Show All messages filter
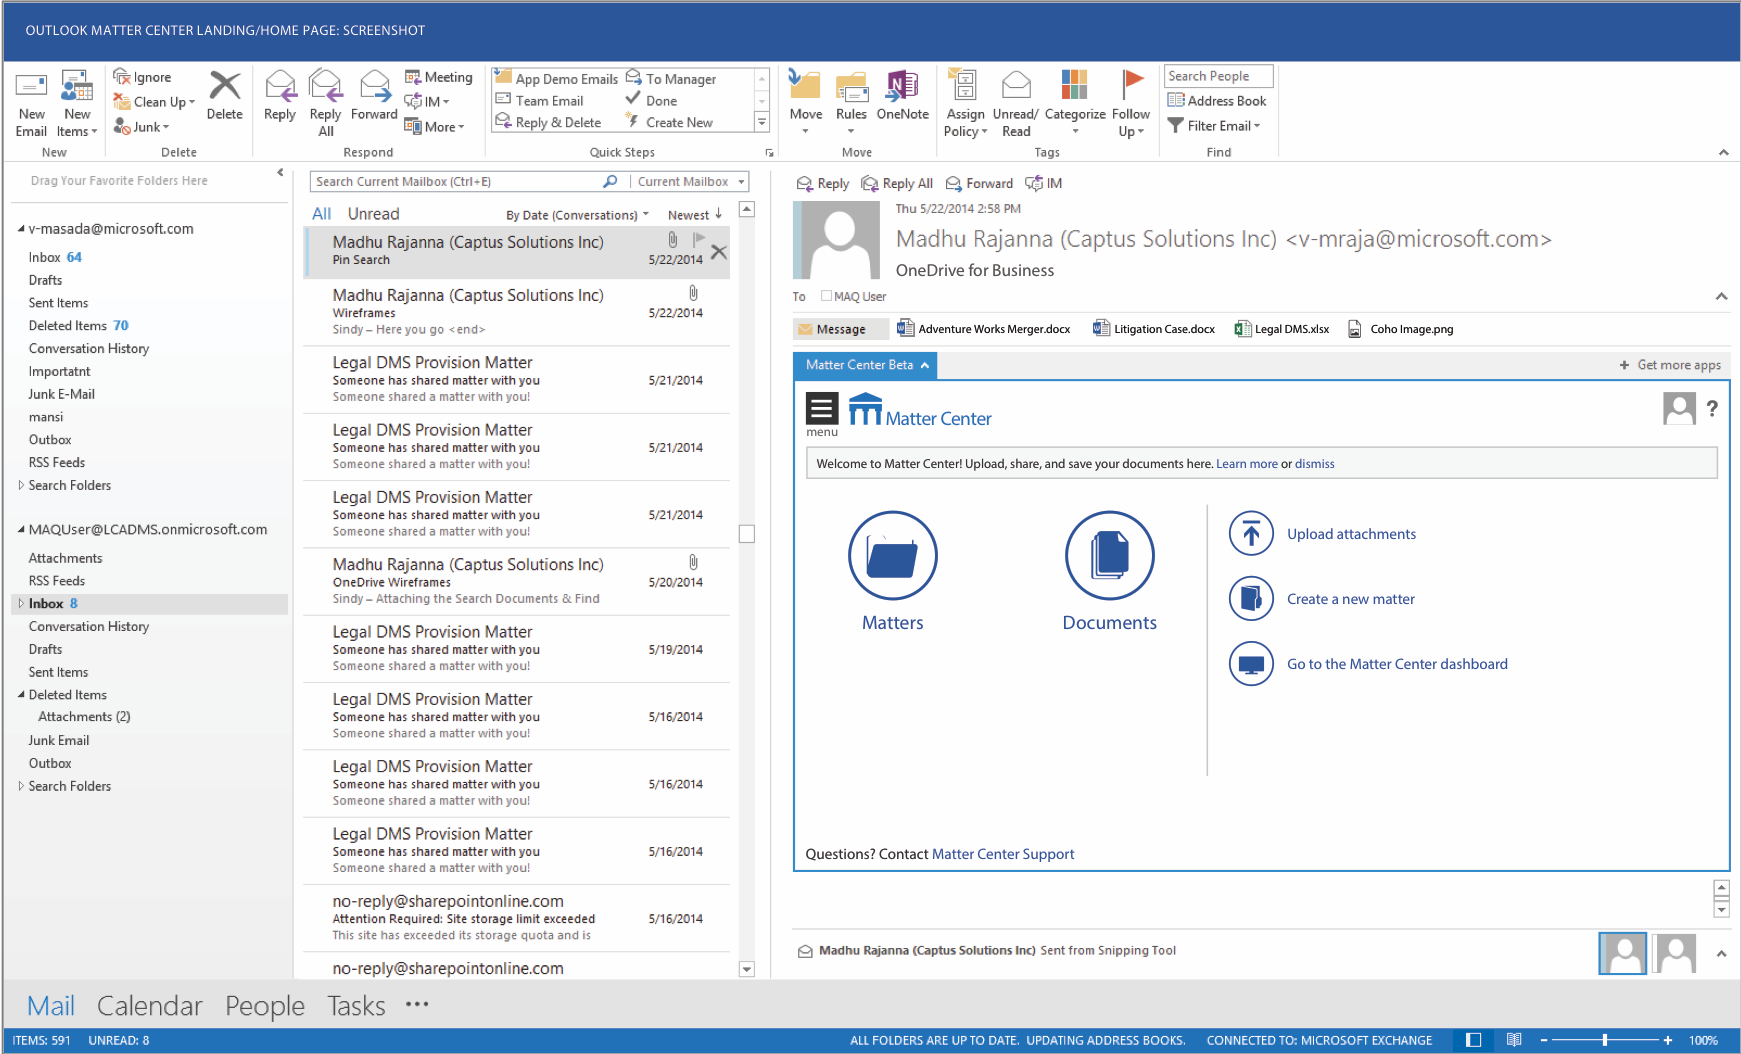The height and width of the screenshot is (1054, 1741). tap(321, 214)
